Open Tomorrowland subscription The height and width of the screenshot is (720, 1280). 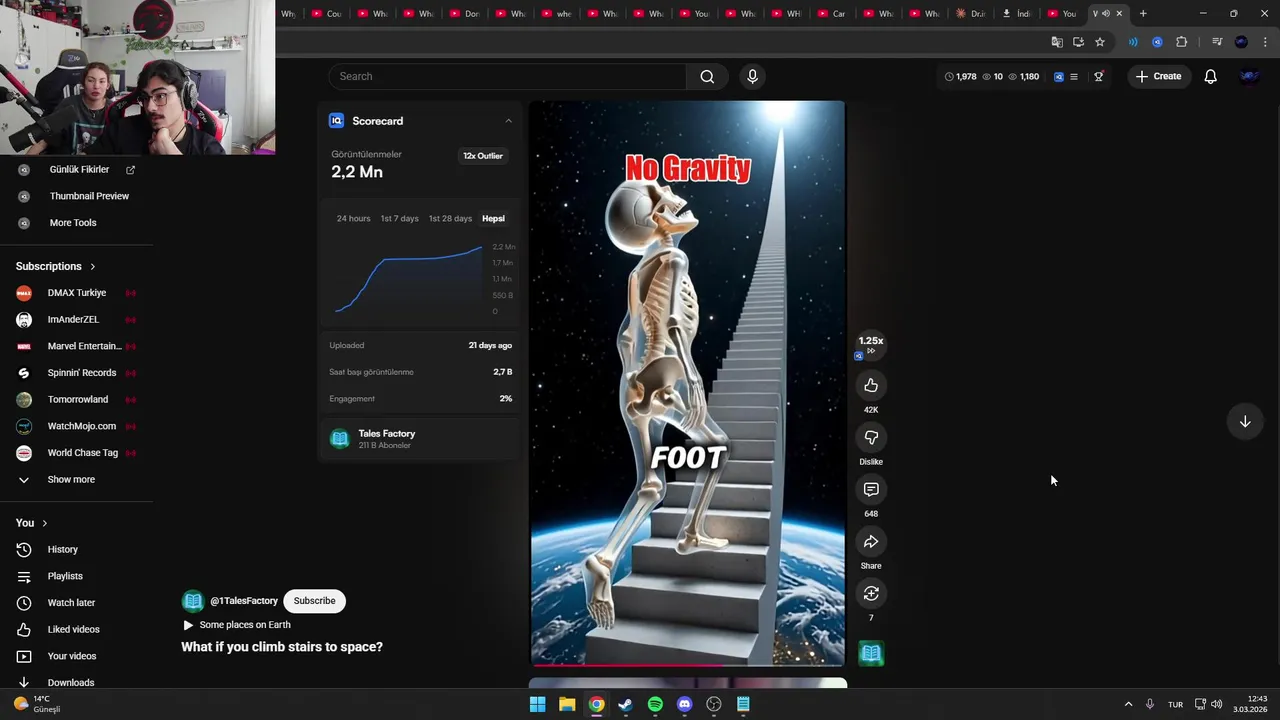[x=76, y=399]
